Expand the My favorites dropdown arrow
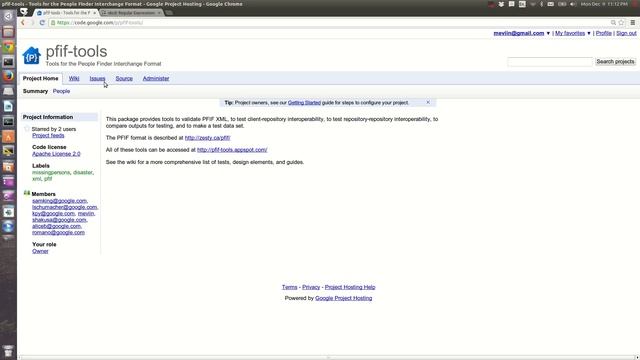This screenshot has height=360, width=640. 589,33
